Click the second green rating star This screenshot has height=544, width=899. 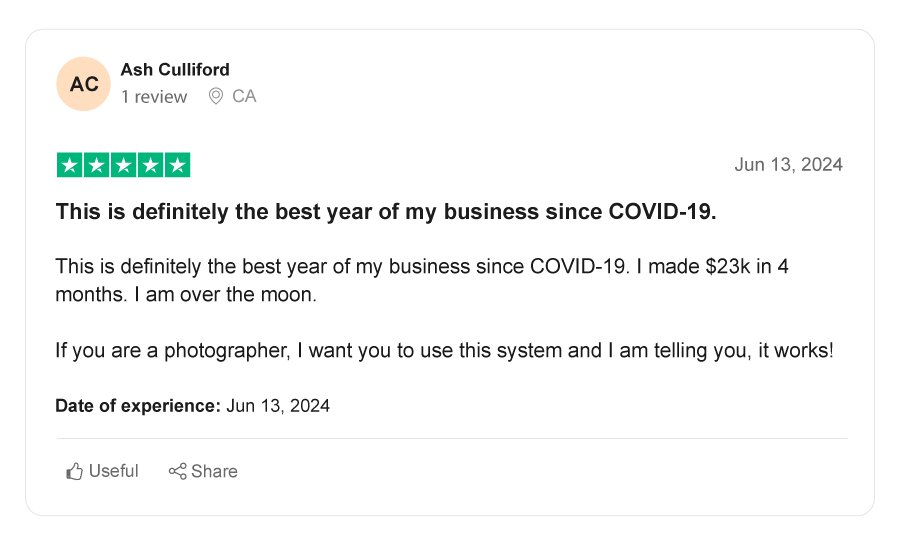96,165
